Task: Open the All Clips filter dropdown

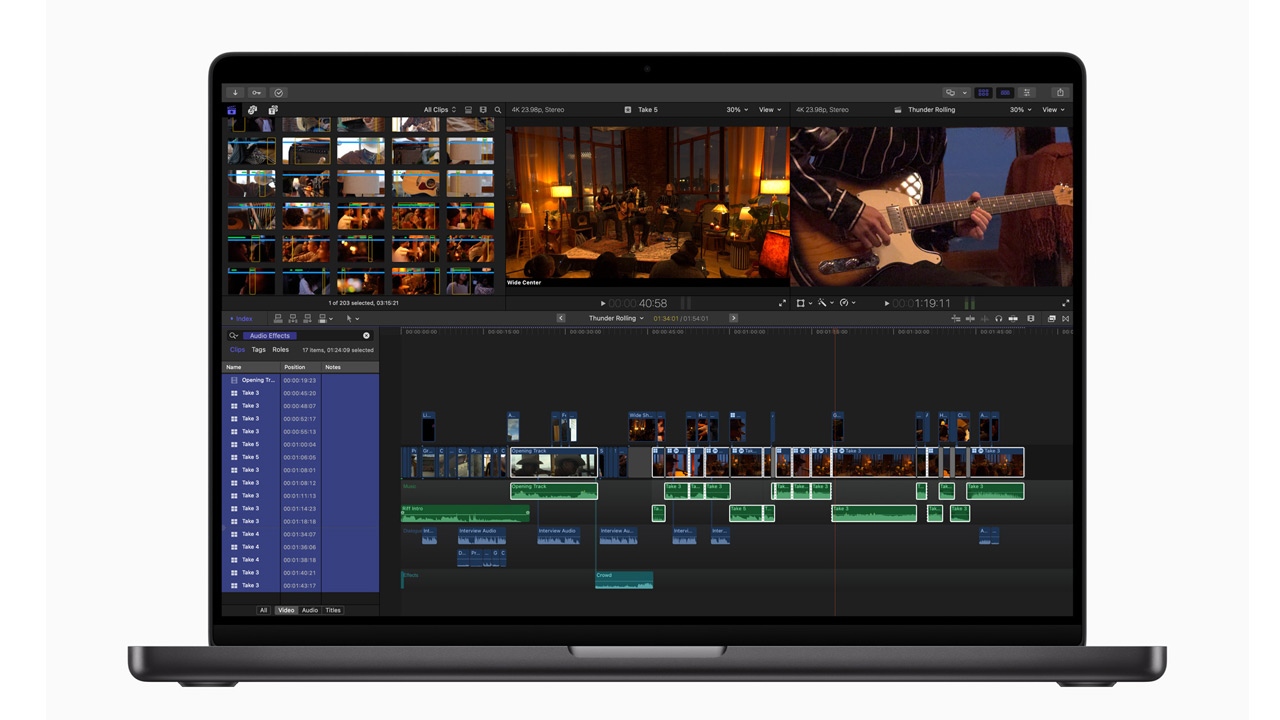Action: [440, 110]
